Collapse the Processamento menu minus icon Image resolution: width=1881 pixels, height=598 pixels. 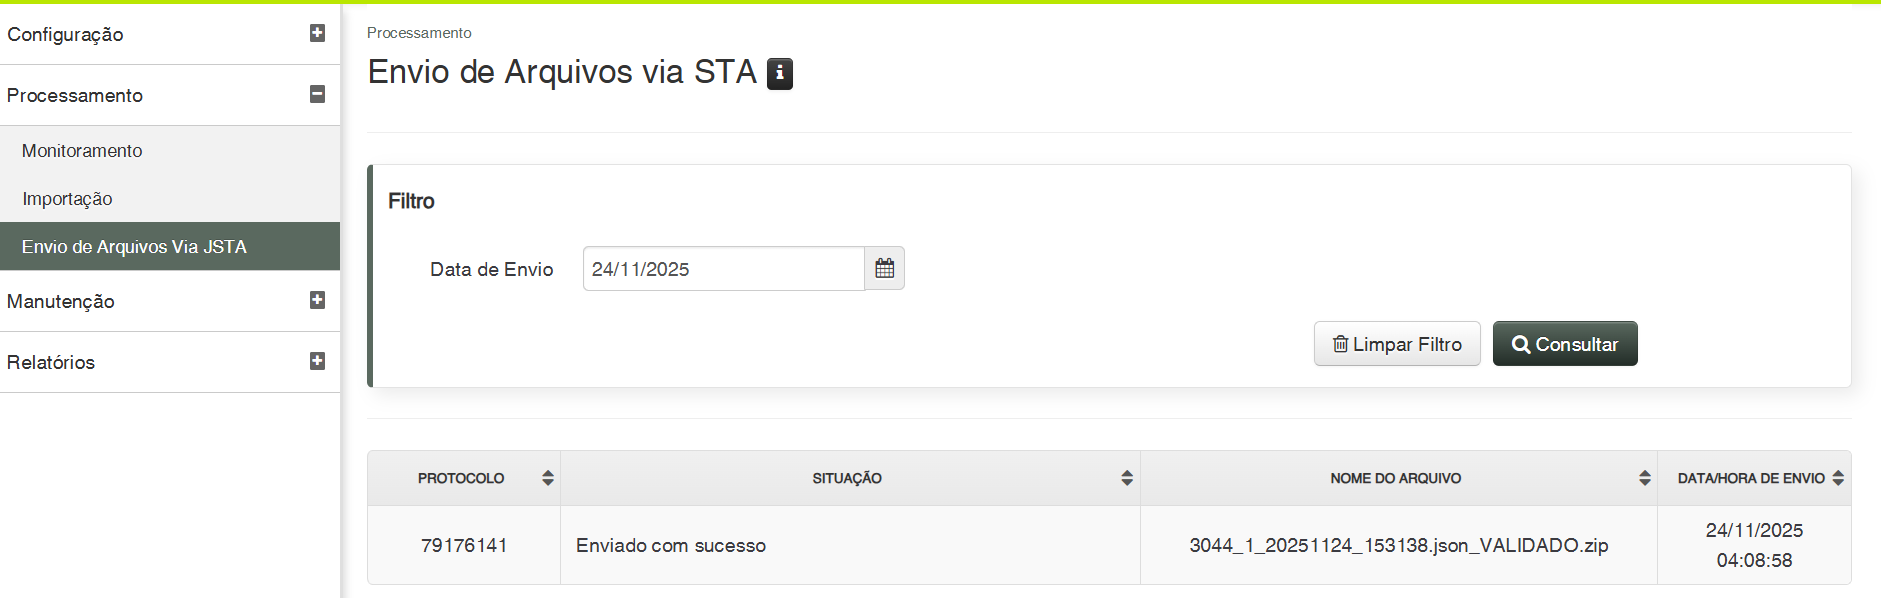click(x=317, y=94)
